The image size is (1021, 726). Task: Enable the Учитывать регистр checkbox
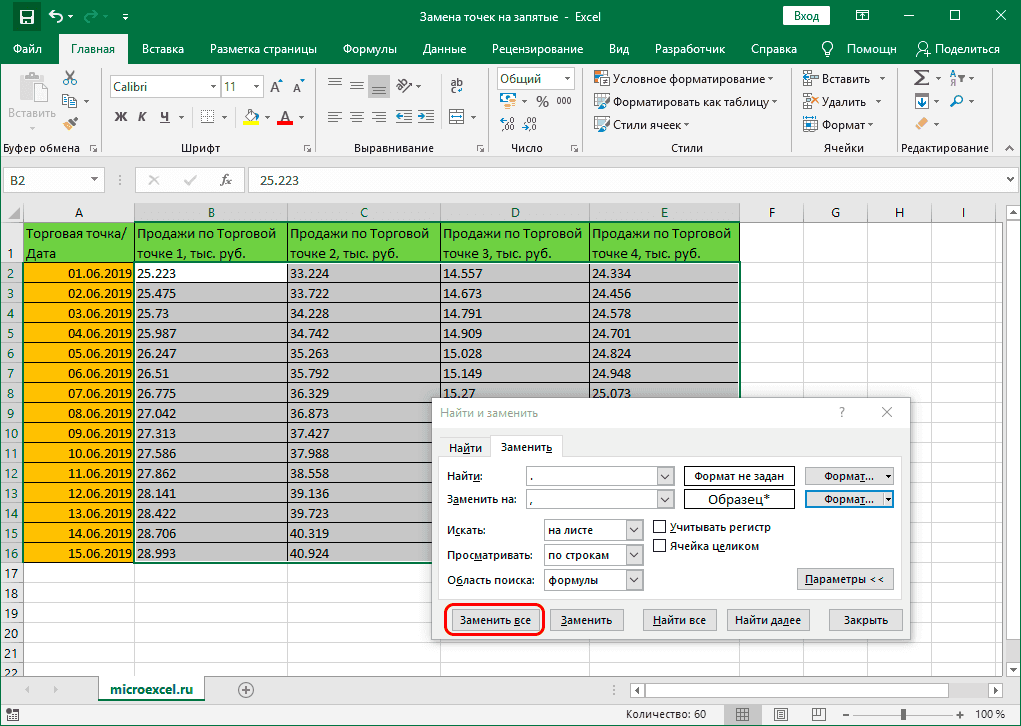pyautogui.click(x=658, y=526)
